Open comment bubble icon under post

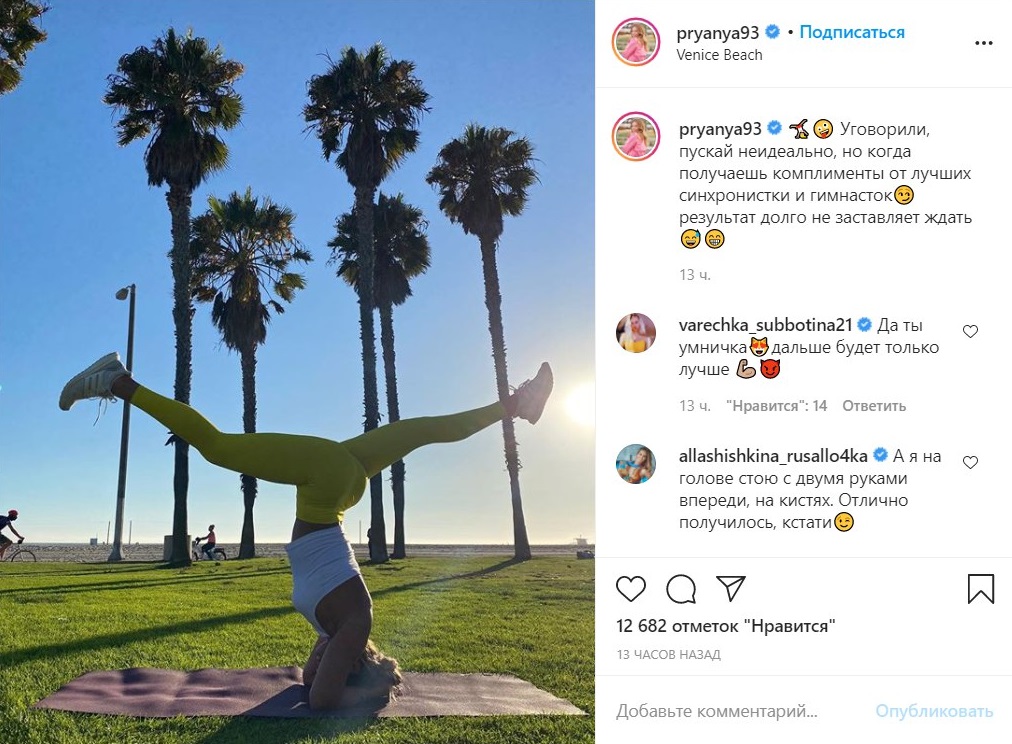click(x=681, y=588)
